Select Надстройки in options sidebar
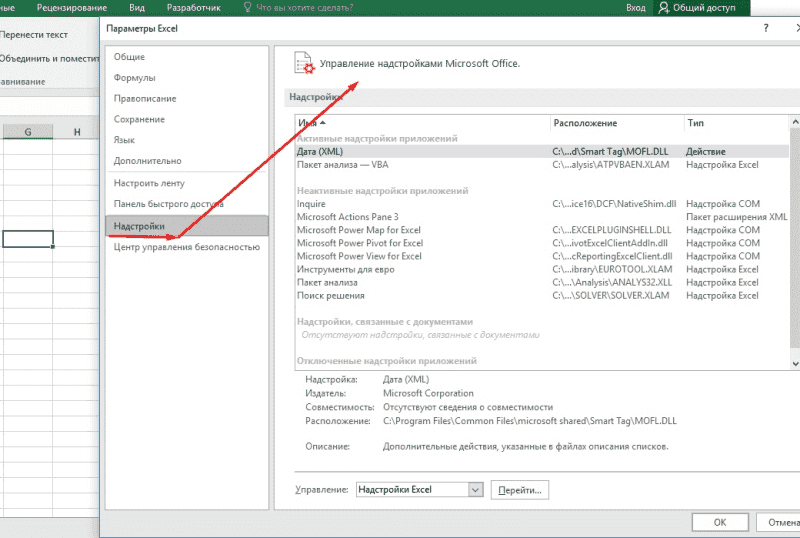This screenshot has height=538, width=800. tap(187, 226)
